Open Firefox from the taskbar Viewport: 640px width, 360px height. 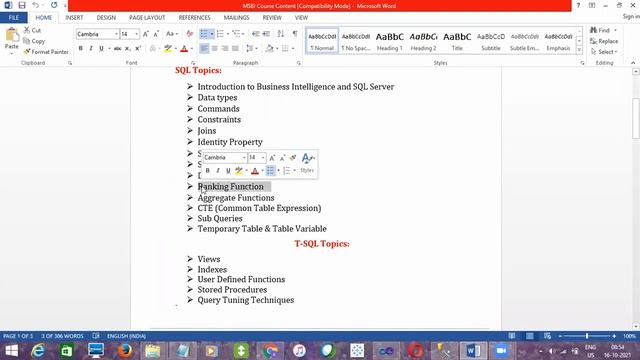tap(124, 351)
